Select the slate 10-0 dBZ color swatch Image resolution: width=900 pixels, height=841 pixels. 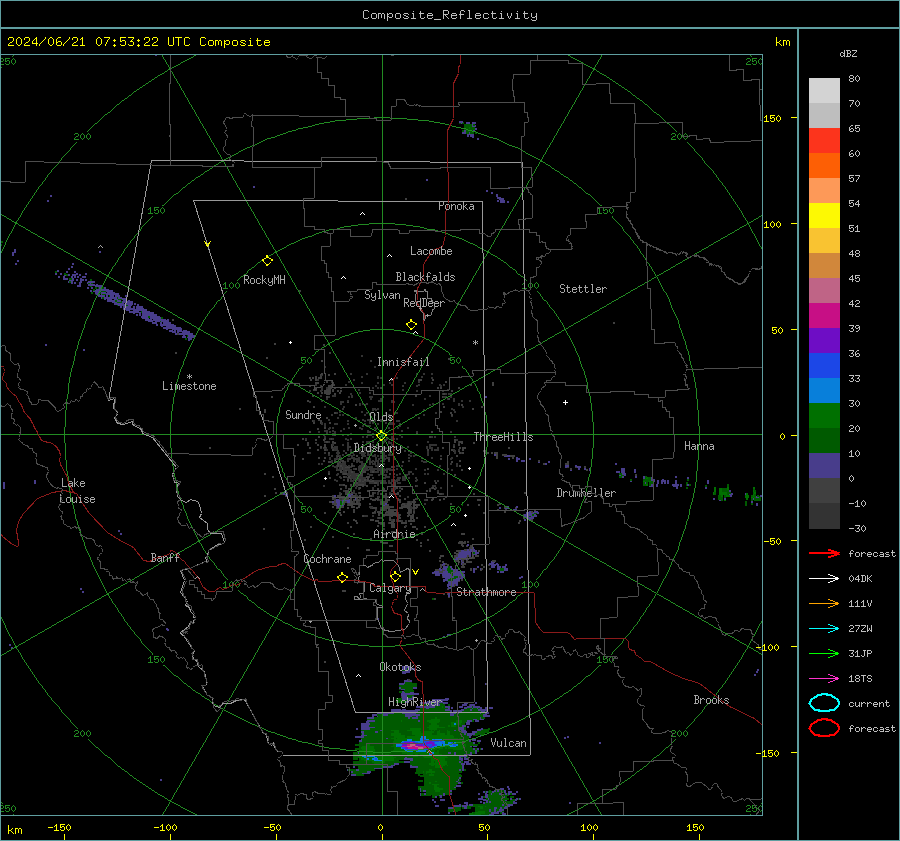pyautogui.click(x=824, y=466)
